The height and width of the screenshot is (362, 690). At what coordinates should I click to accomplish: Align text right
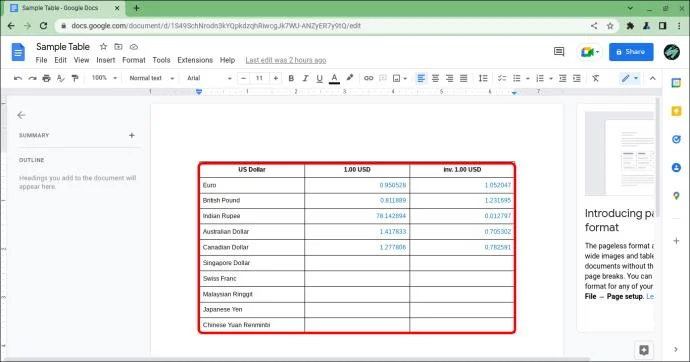pos(449,78)
